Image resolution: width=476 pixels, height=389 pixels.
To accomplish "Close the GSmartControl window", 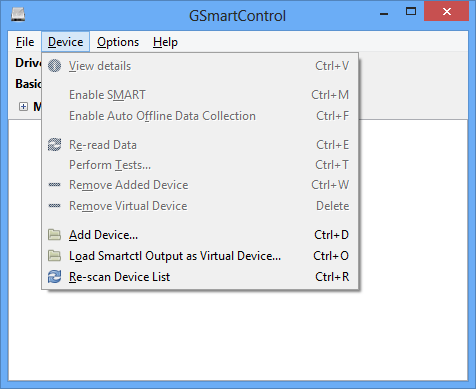I will coord(447,12).
